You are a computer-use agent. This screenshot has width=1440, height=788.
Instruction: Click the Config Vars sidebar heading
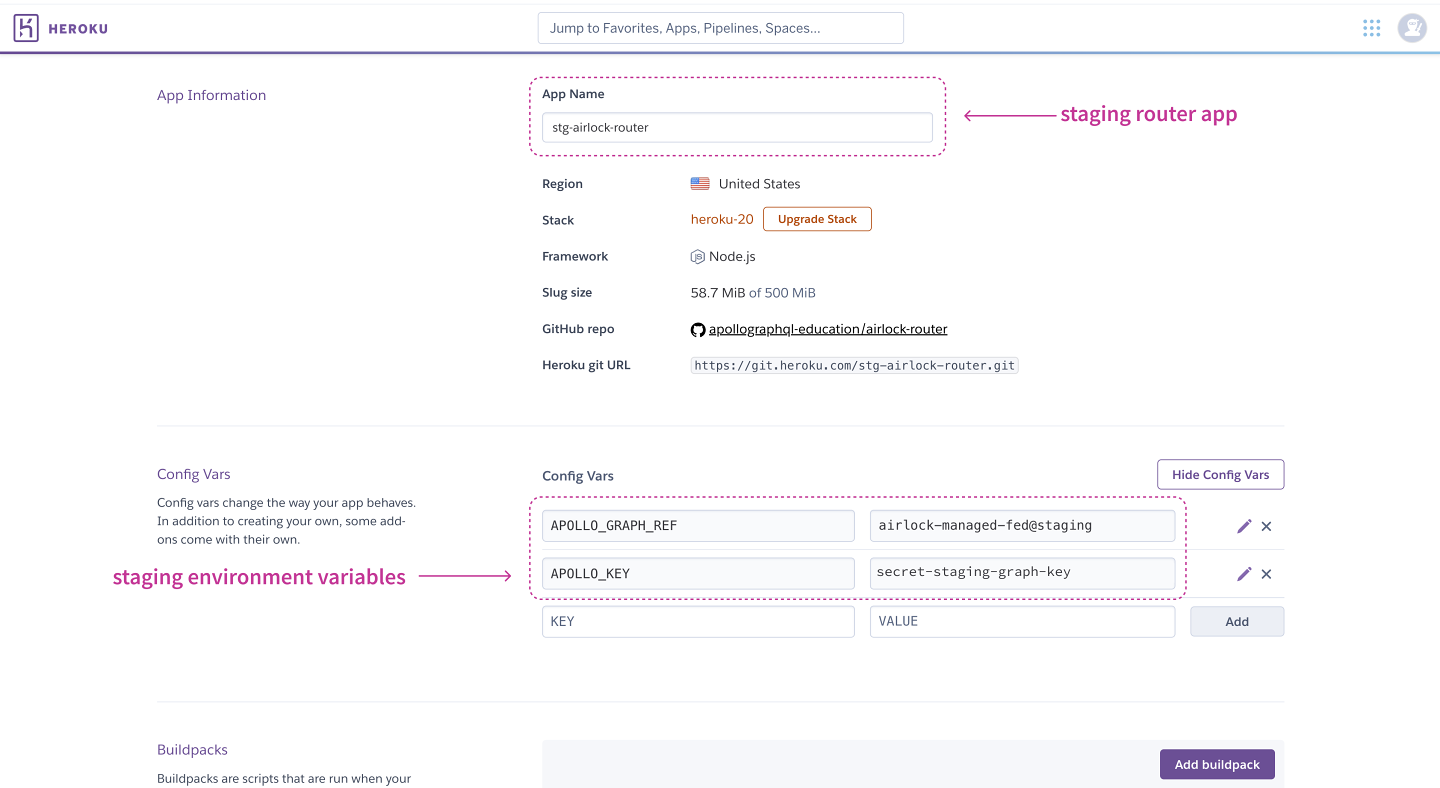coord(194,474)
